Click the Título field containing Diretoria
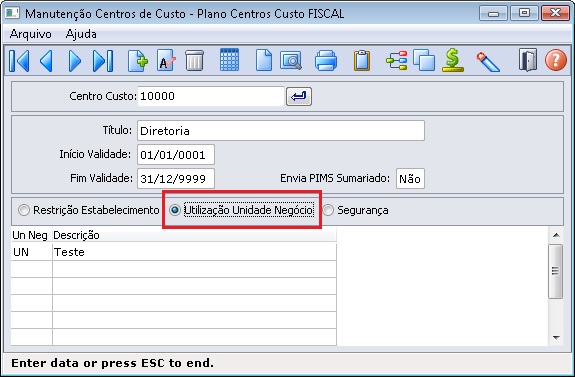Screen dimensions: 575x377 (281, 131)
